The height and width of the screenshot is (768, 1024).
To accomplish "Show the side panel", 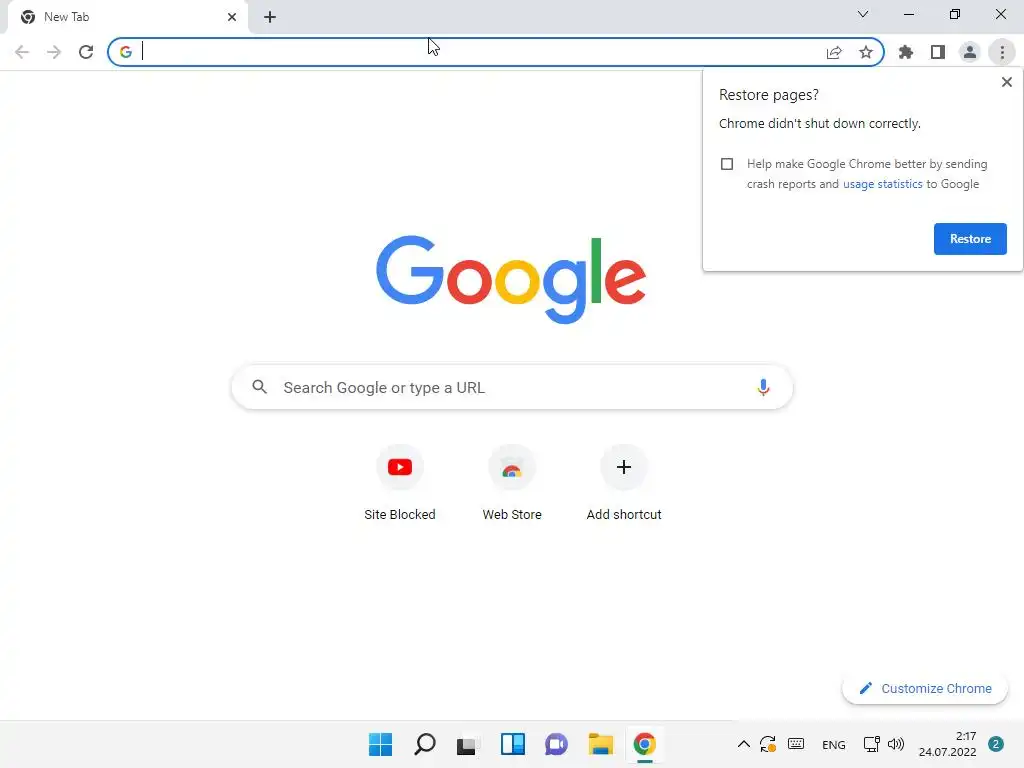I will (x=938, y=52).
